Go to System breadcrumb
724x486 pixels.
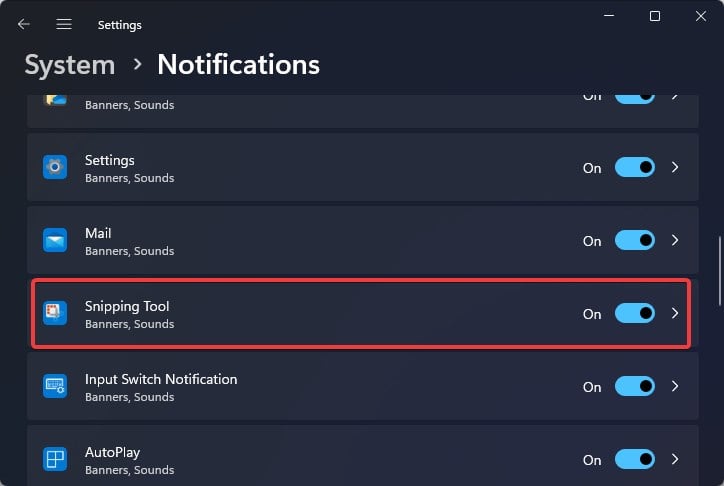pyautogui.click(x=69, y=65)
